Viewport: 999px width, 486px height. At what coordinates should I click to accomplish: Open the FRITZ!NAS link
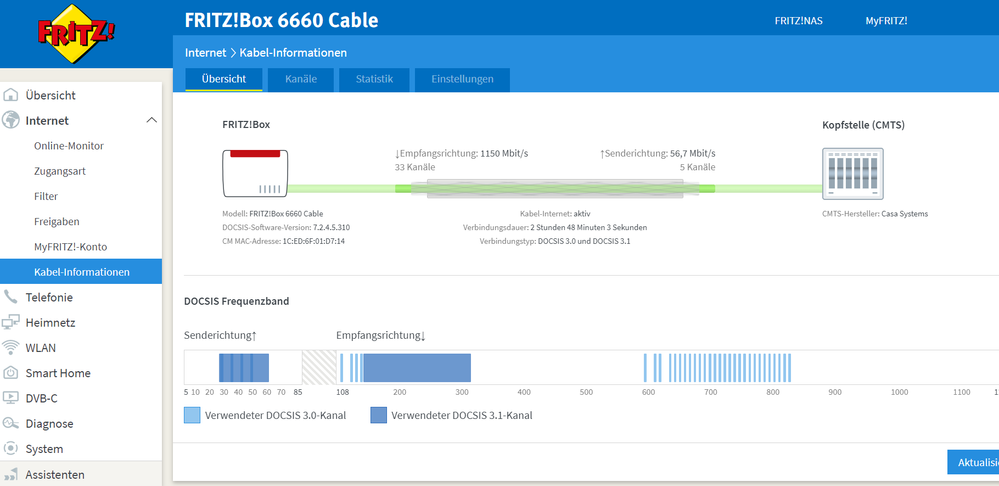click(798, 20)
